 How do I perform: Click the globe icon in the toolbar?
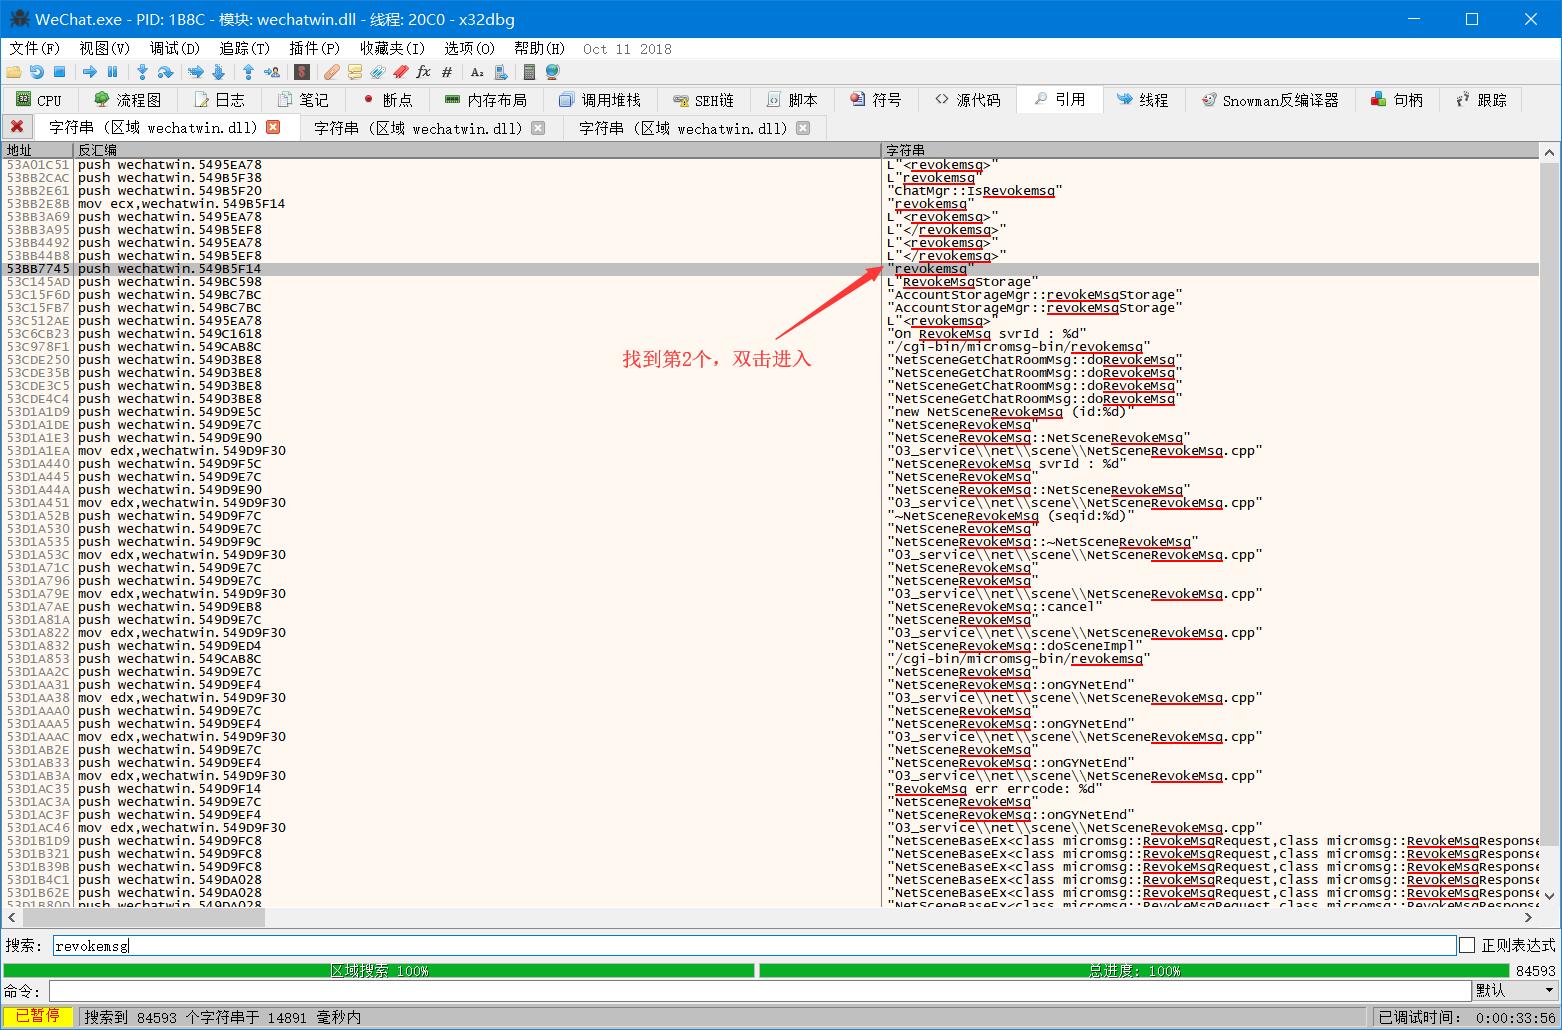[x=552, y=72]
